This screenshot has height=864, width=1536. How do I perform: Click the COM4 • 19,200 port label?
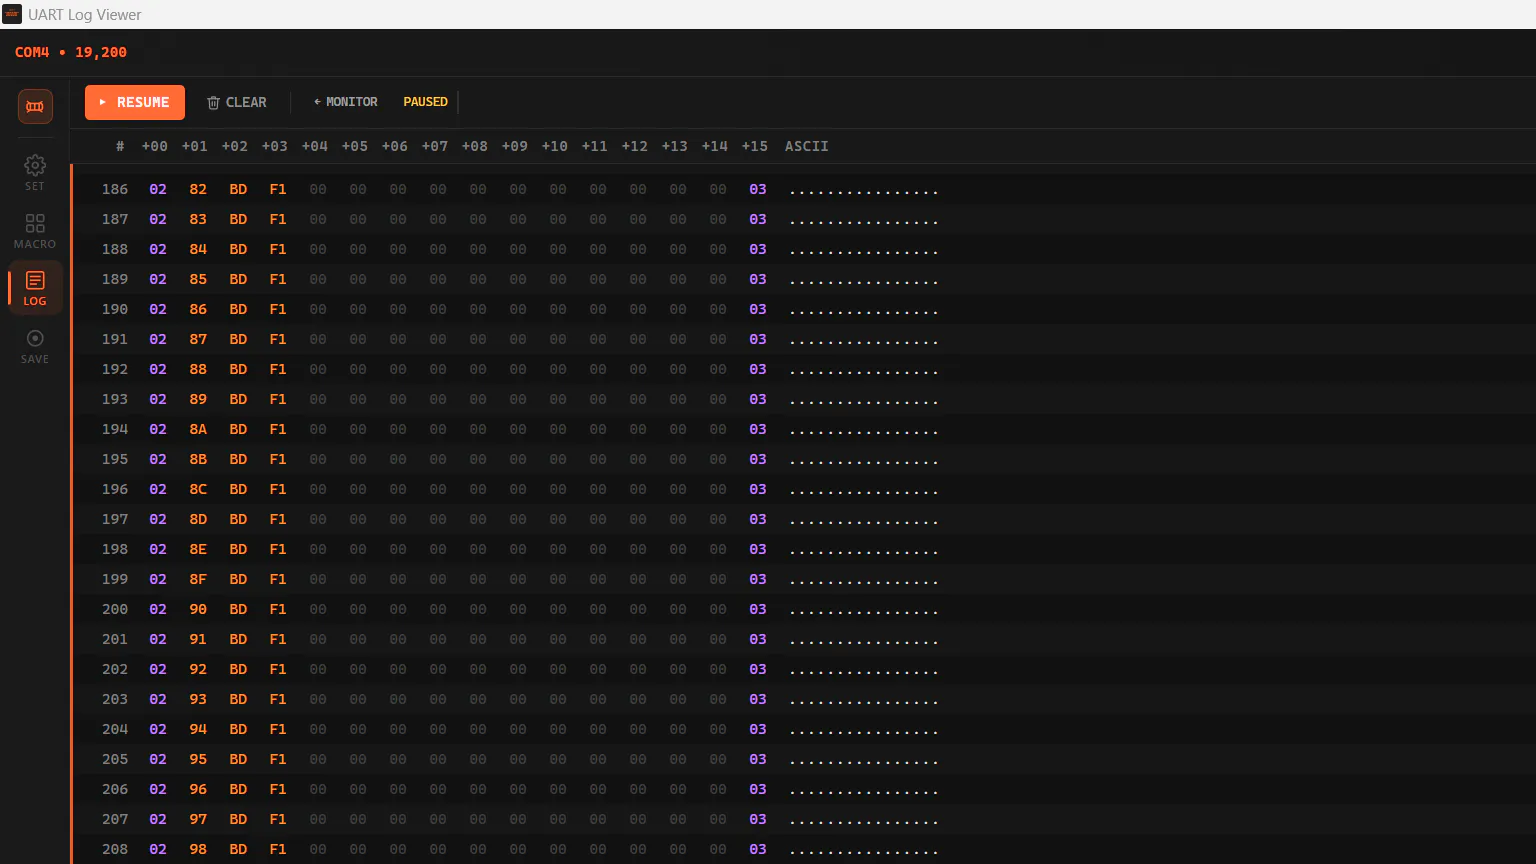[71, 52]
